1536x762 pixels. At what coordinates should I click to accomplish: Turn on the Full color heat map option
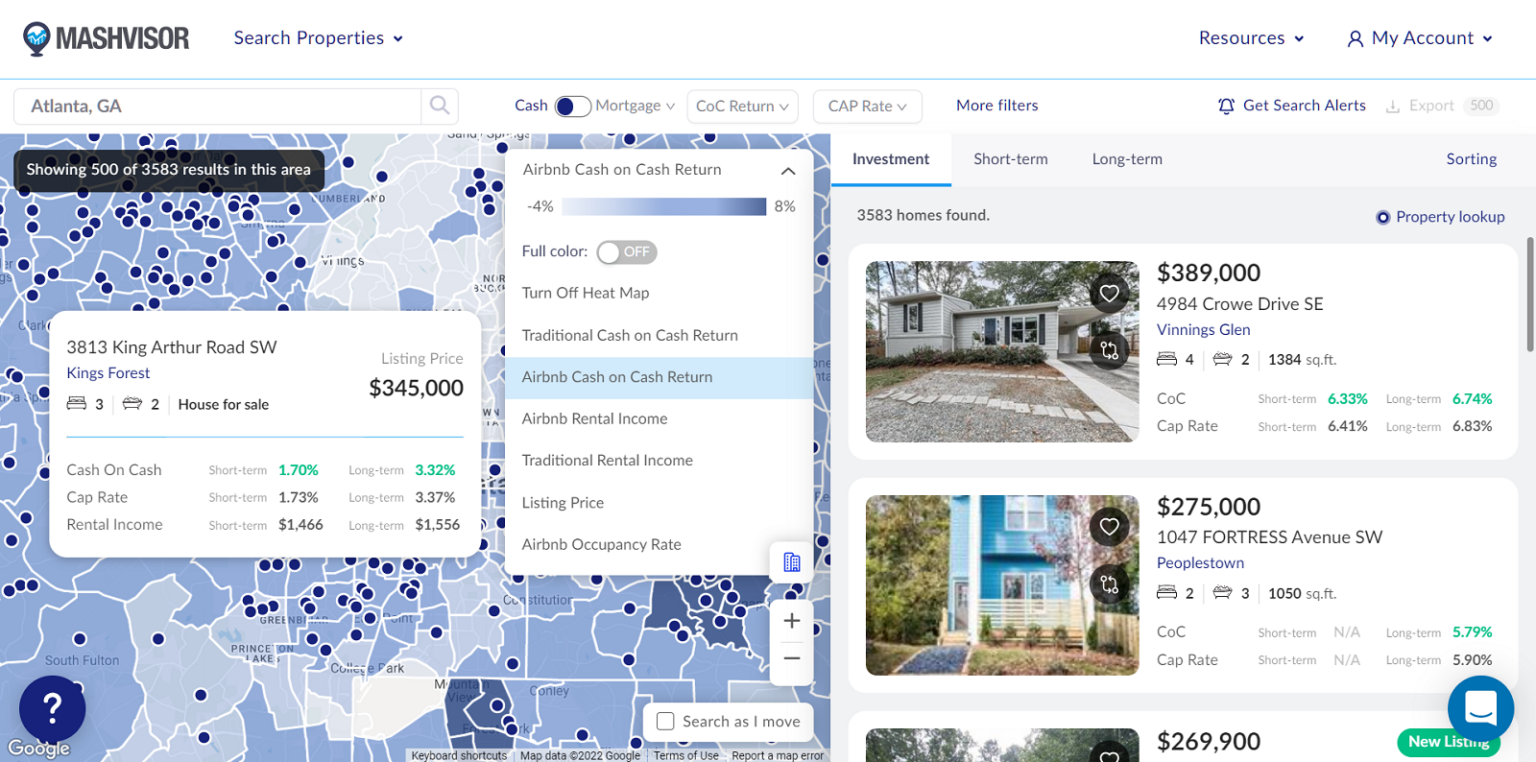pos(627,252)
